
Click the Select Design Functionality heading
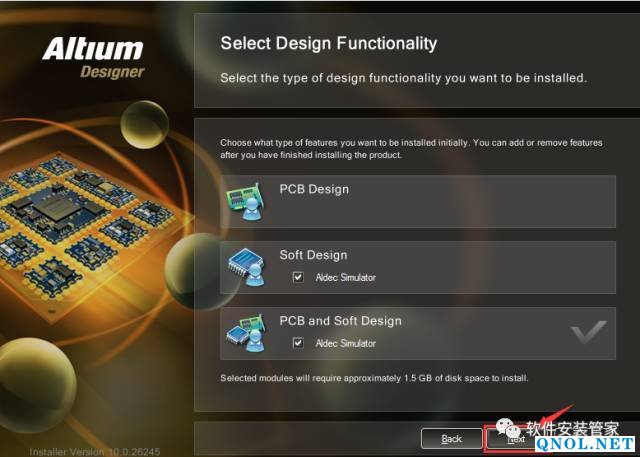click(329, 43)
